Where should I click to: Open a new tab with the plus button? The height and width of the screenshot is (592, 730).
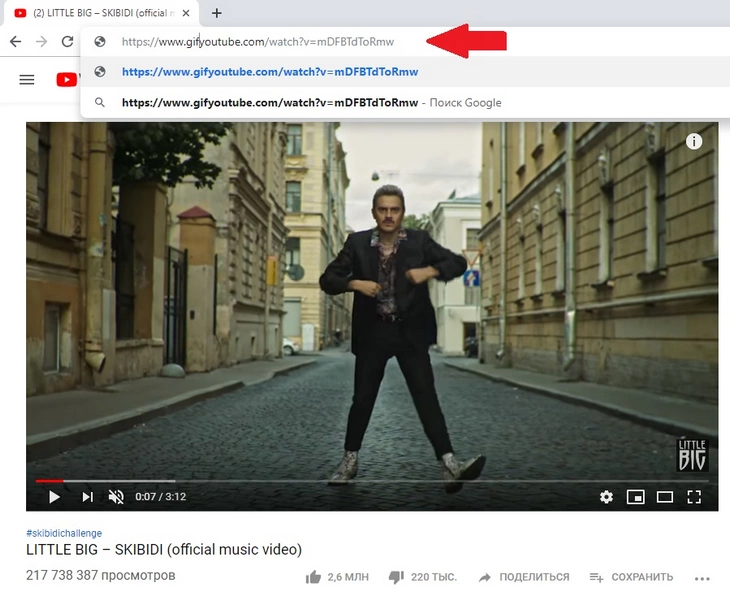tap(216, 13)
